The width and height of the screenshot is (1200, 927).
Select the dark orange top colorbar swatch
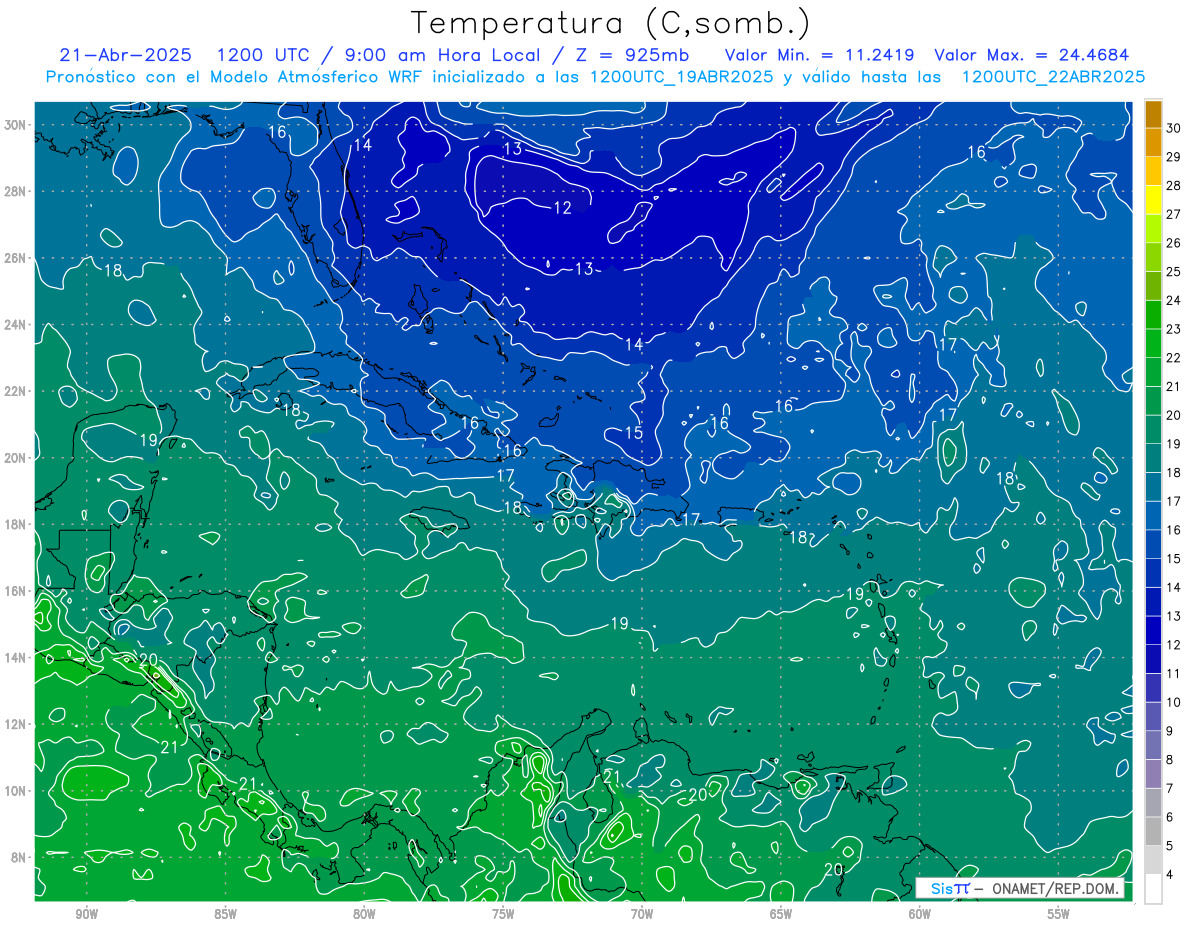click(x=1153, y=113)
